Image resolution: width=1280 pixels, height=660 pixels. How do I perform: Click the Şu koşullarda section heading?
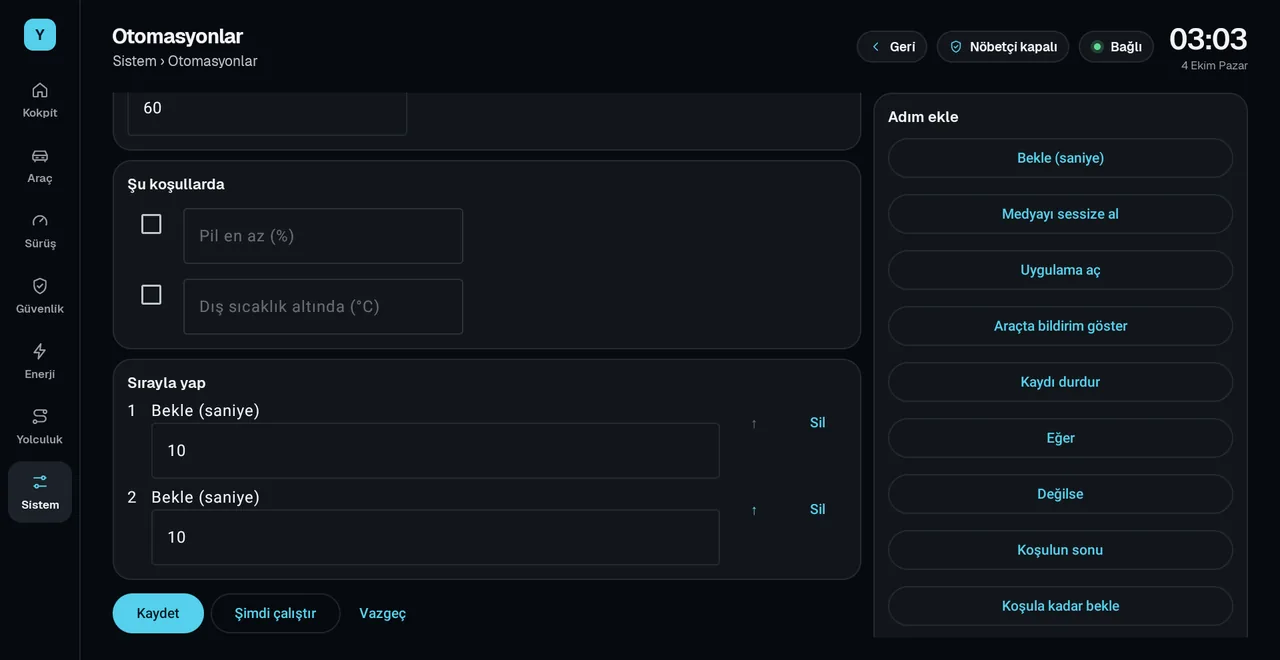pos(176,185)
